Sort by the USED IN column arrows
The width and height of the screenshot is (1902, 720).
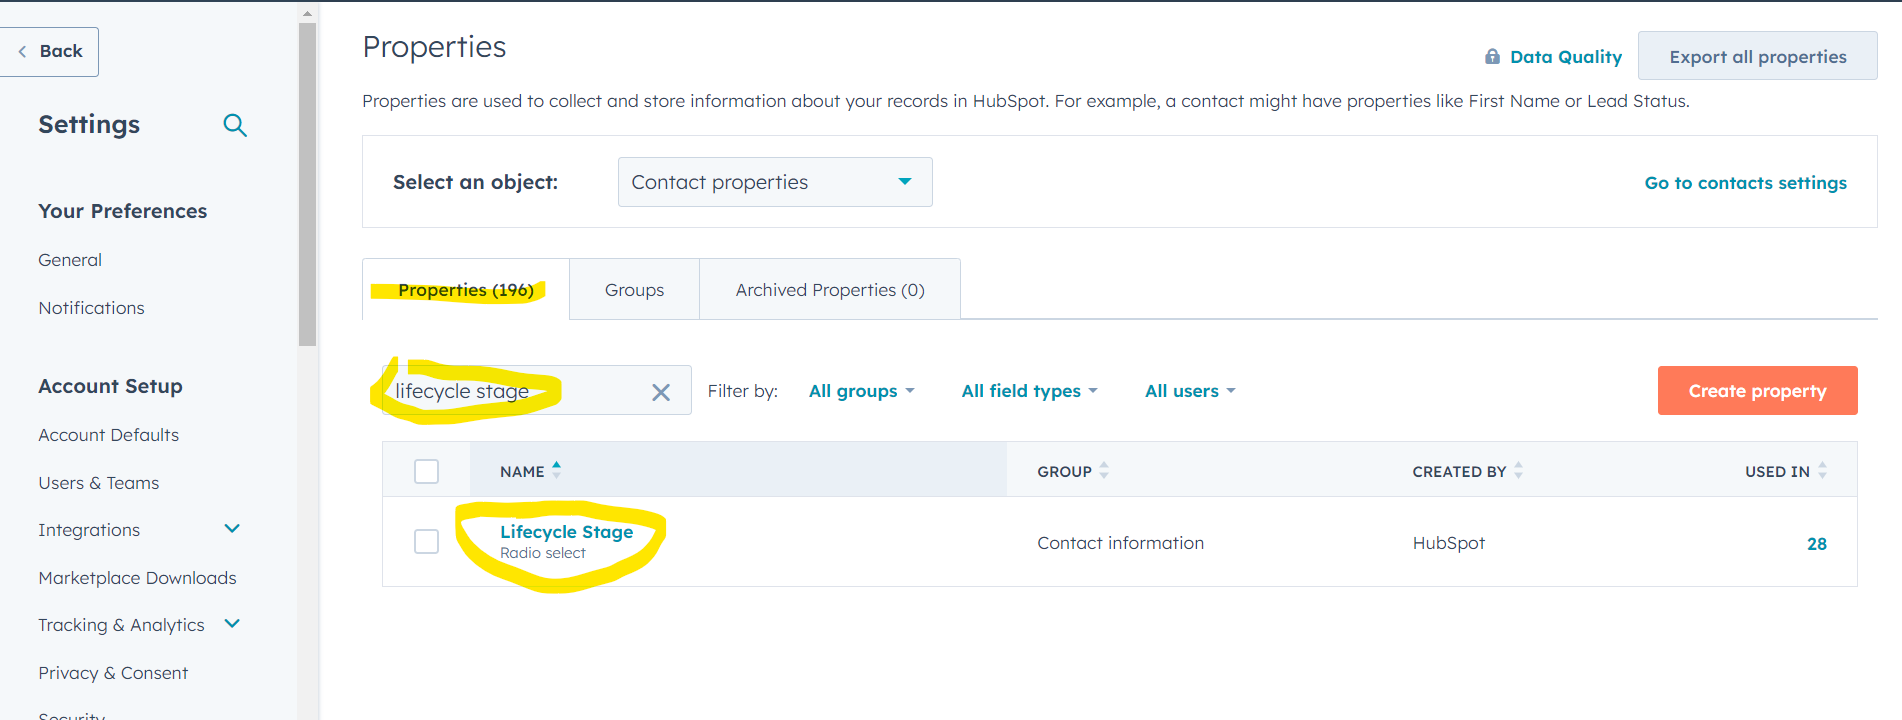(1822, 470)
